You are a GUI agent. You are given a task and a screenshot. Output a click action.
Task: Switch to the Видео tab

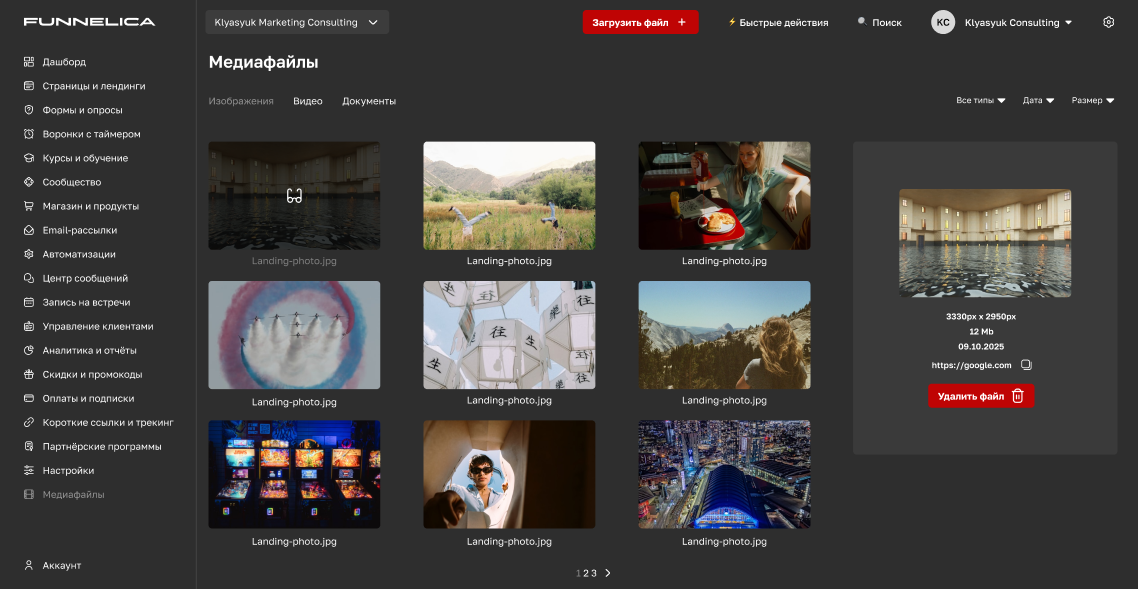pos(308,102)
